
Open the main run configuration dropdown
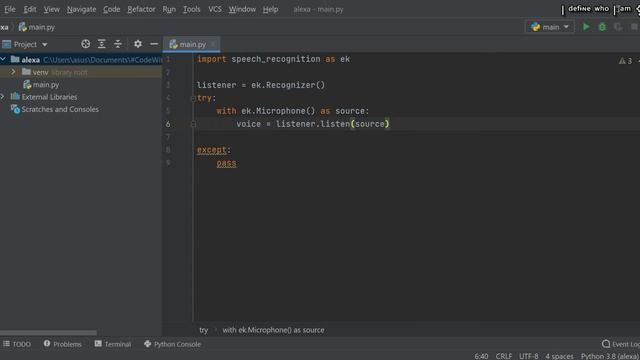549,27
